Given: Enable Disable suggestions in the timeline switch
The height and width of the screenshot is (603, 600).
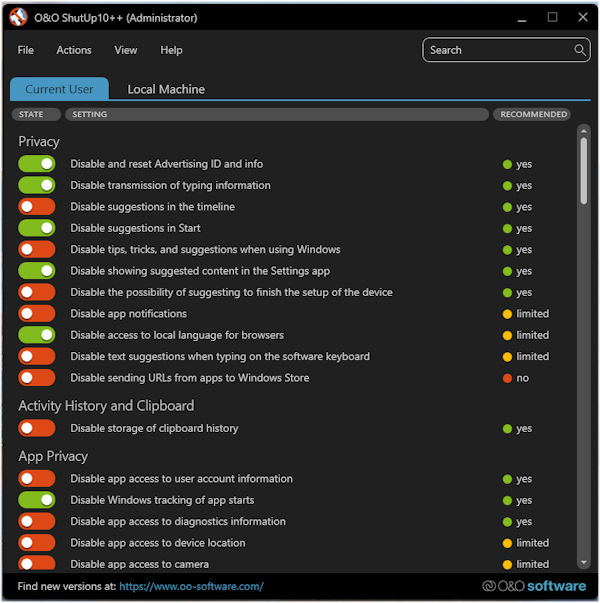Looking at the screenshot, I should 37,207.
